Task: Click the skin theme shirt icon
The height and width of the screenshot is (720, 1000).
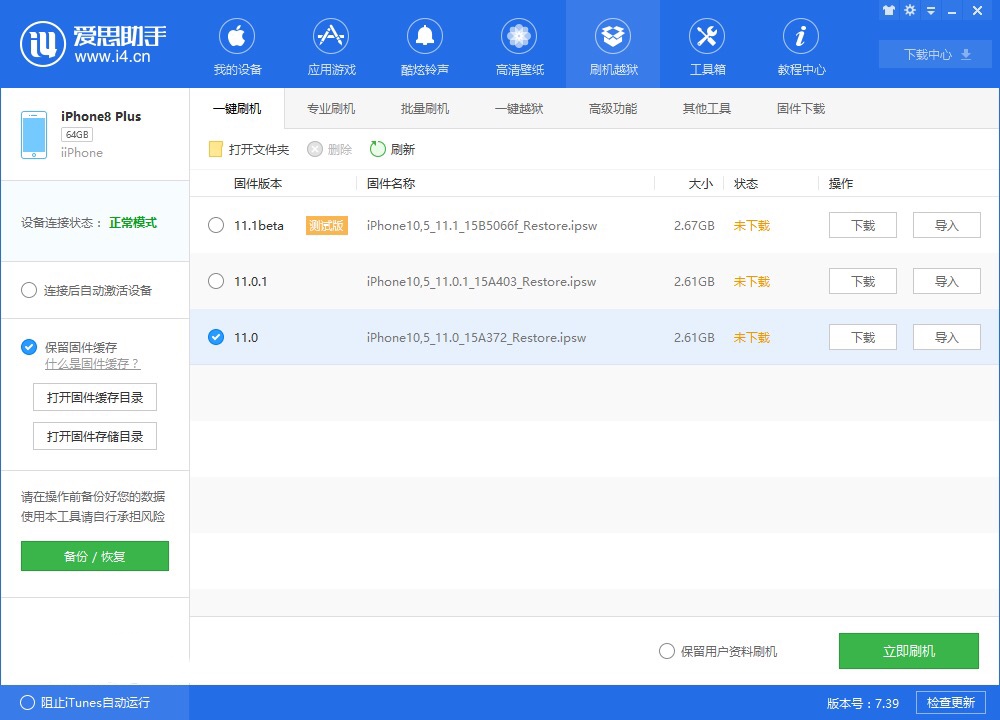Action: coord(888,10)
